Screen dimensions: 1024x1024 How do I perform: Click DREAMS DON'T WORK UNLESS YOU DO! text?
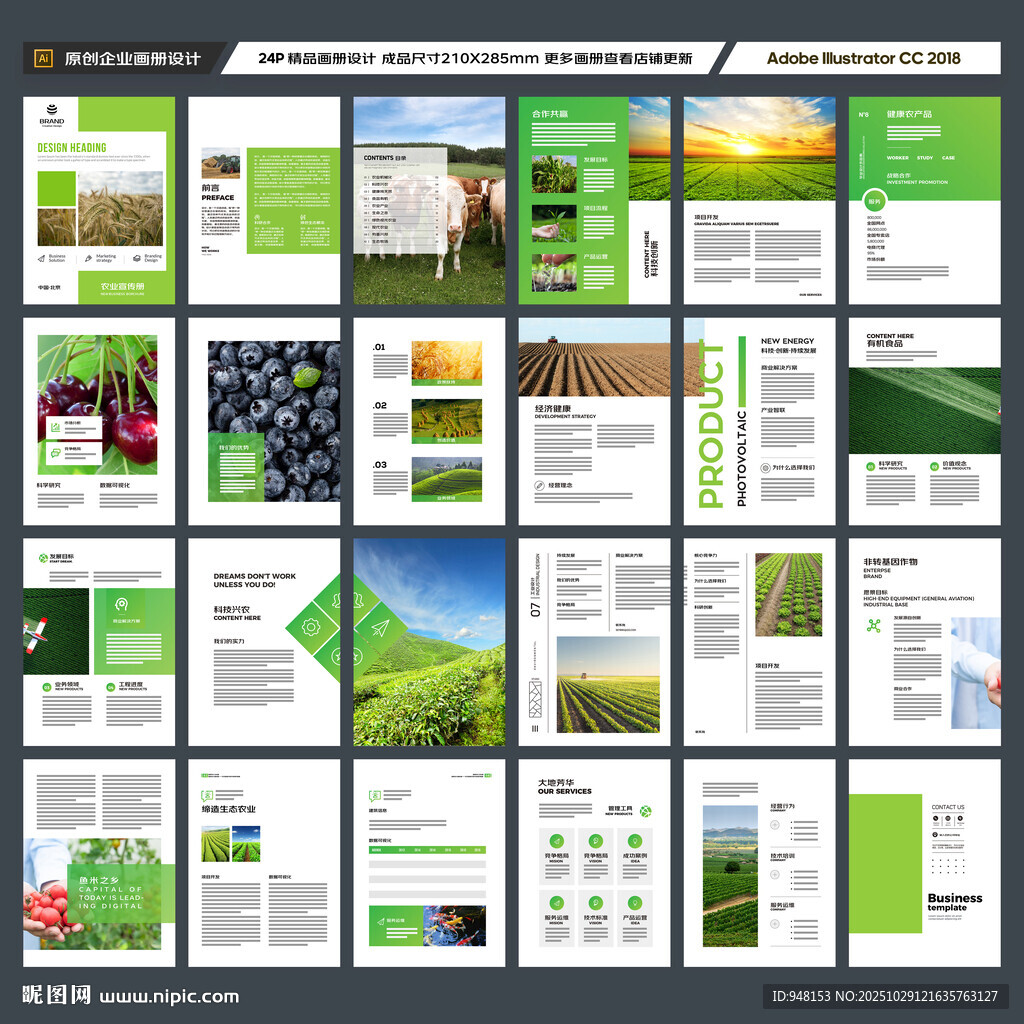point(255,580)
